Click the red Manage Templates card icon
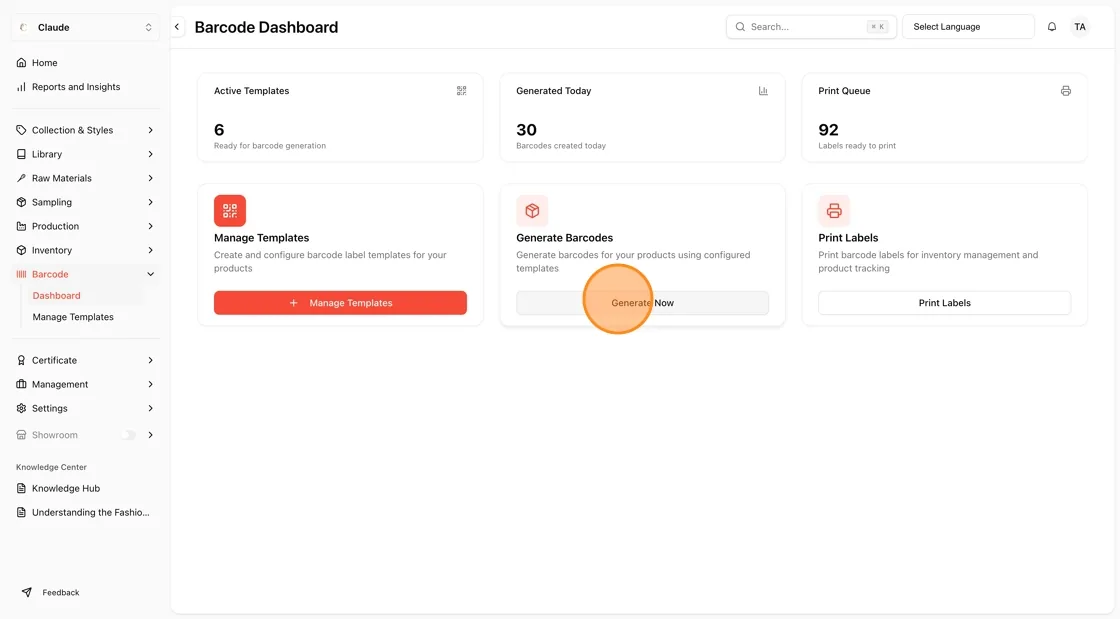 click(230, 211)
